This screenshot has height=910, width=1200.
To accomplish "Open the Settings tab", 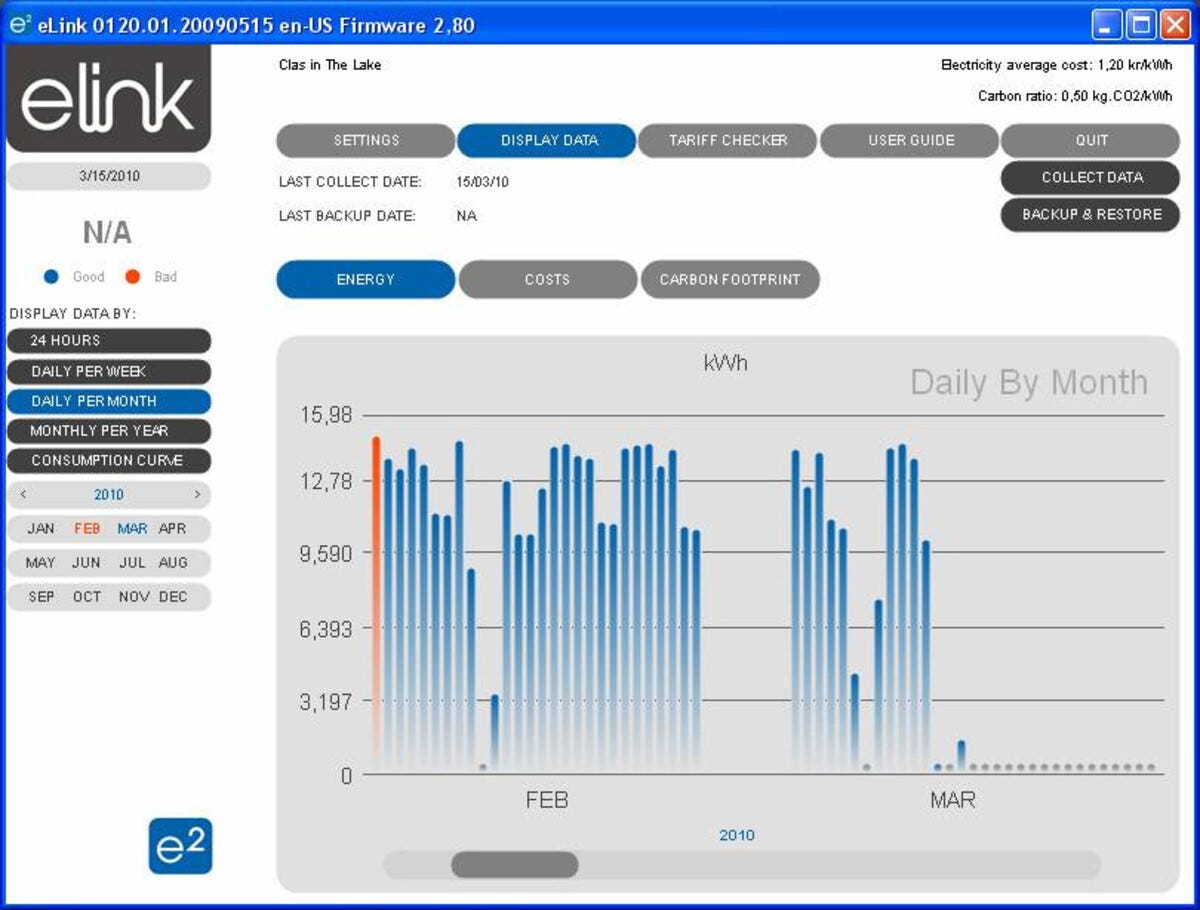I will tap(366, 141).
